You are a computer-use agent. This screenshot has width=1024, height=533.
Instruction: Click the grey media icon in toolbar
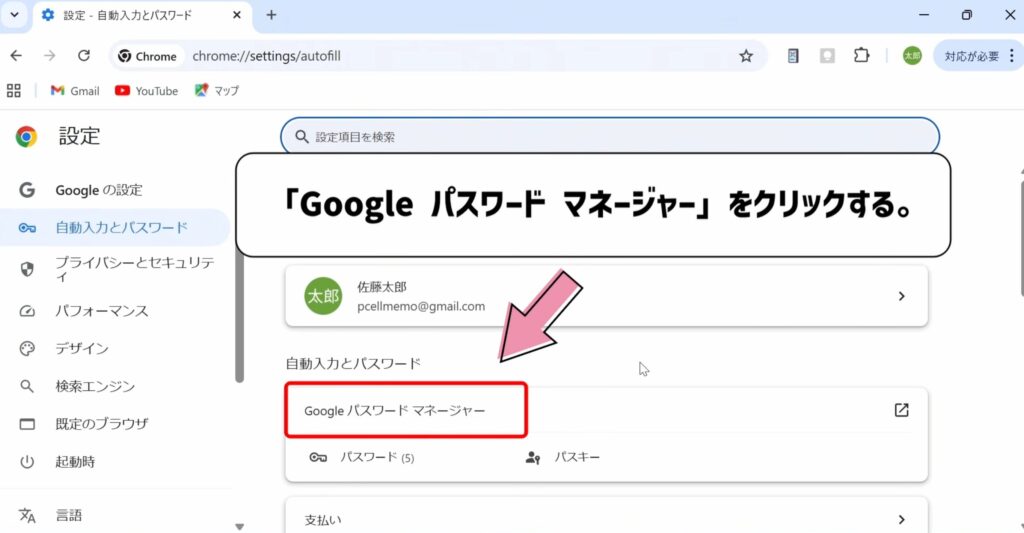(x=827, y=56)
